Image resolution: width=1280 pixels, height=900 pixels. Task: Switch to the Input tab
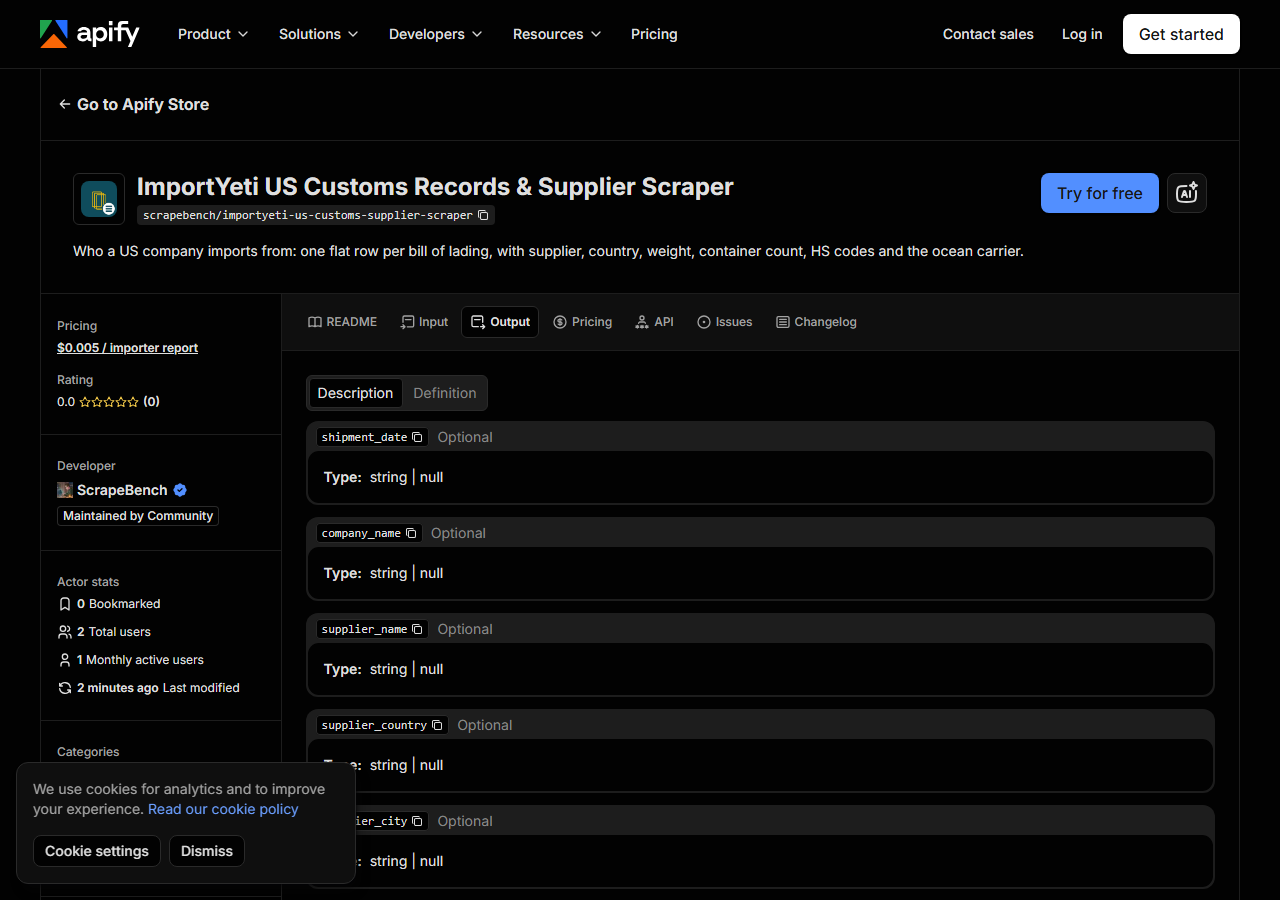coord(424,322)
